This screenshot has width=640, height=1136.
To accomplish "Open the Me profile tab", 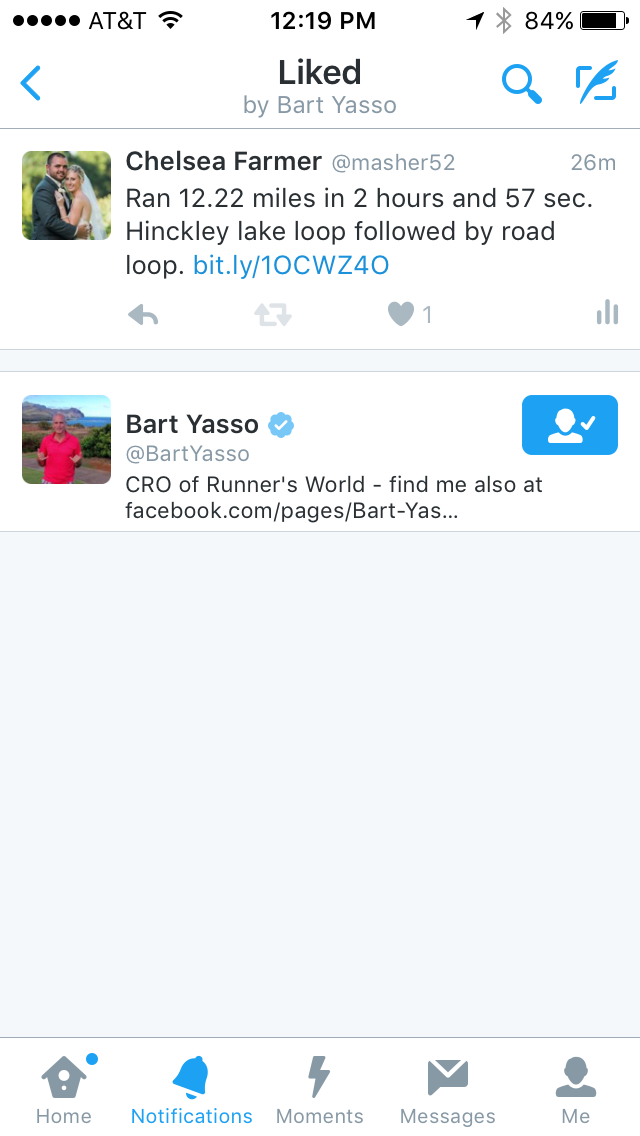I will tap(575, 1088).
